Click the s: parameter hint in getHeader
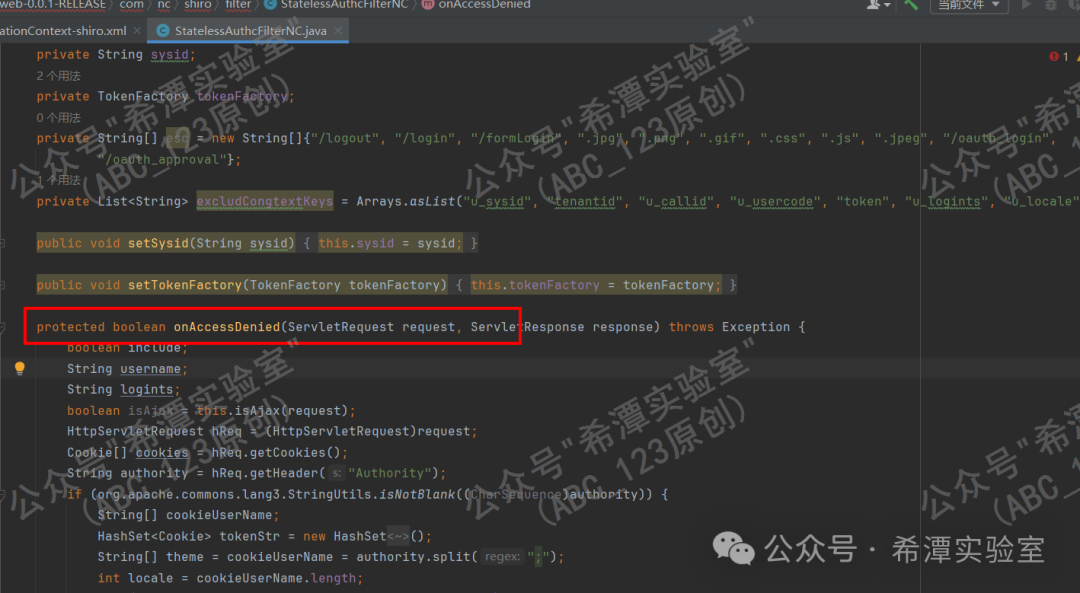Image resolution: width=1080 pixels, height=593 pixels. coord(336,473)
